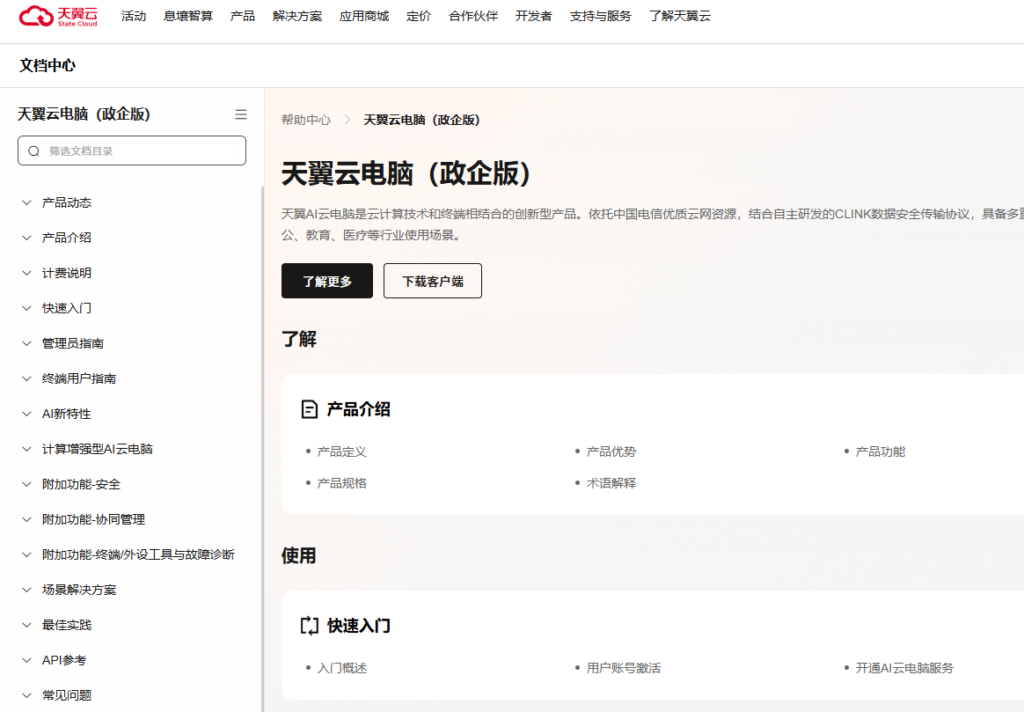
Task: Click the 下载客户端 button
Action: (432, 281)
